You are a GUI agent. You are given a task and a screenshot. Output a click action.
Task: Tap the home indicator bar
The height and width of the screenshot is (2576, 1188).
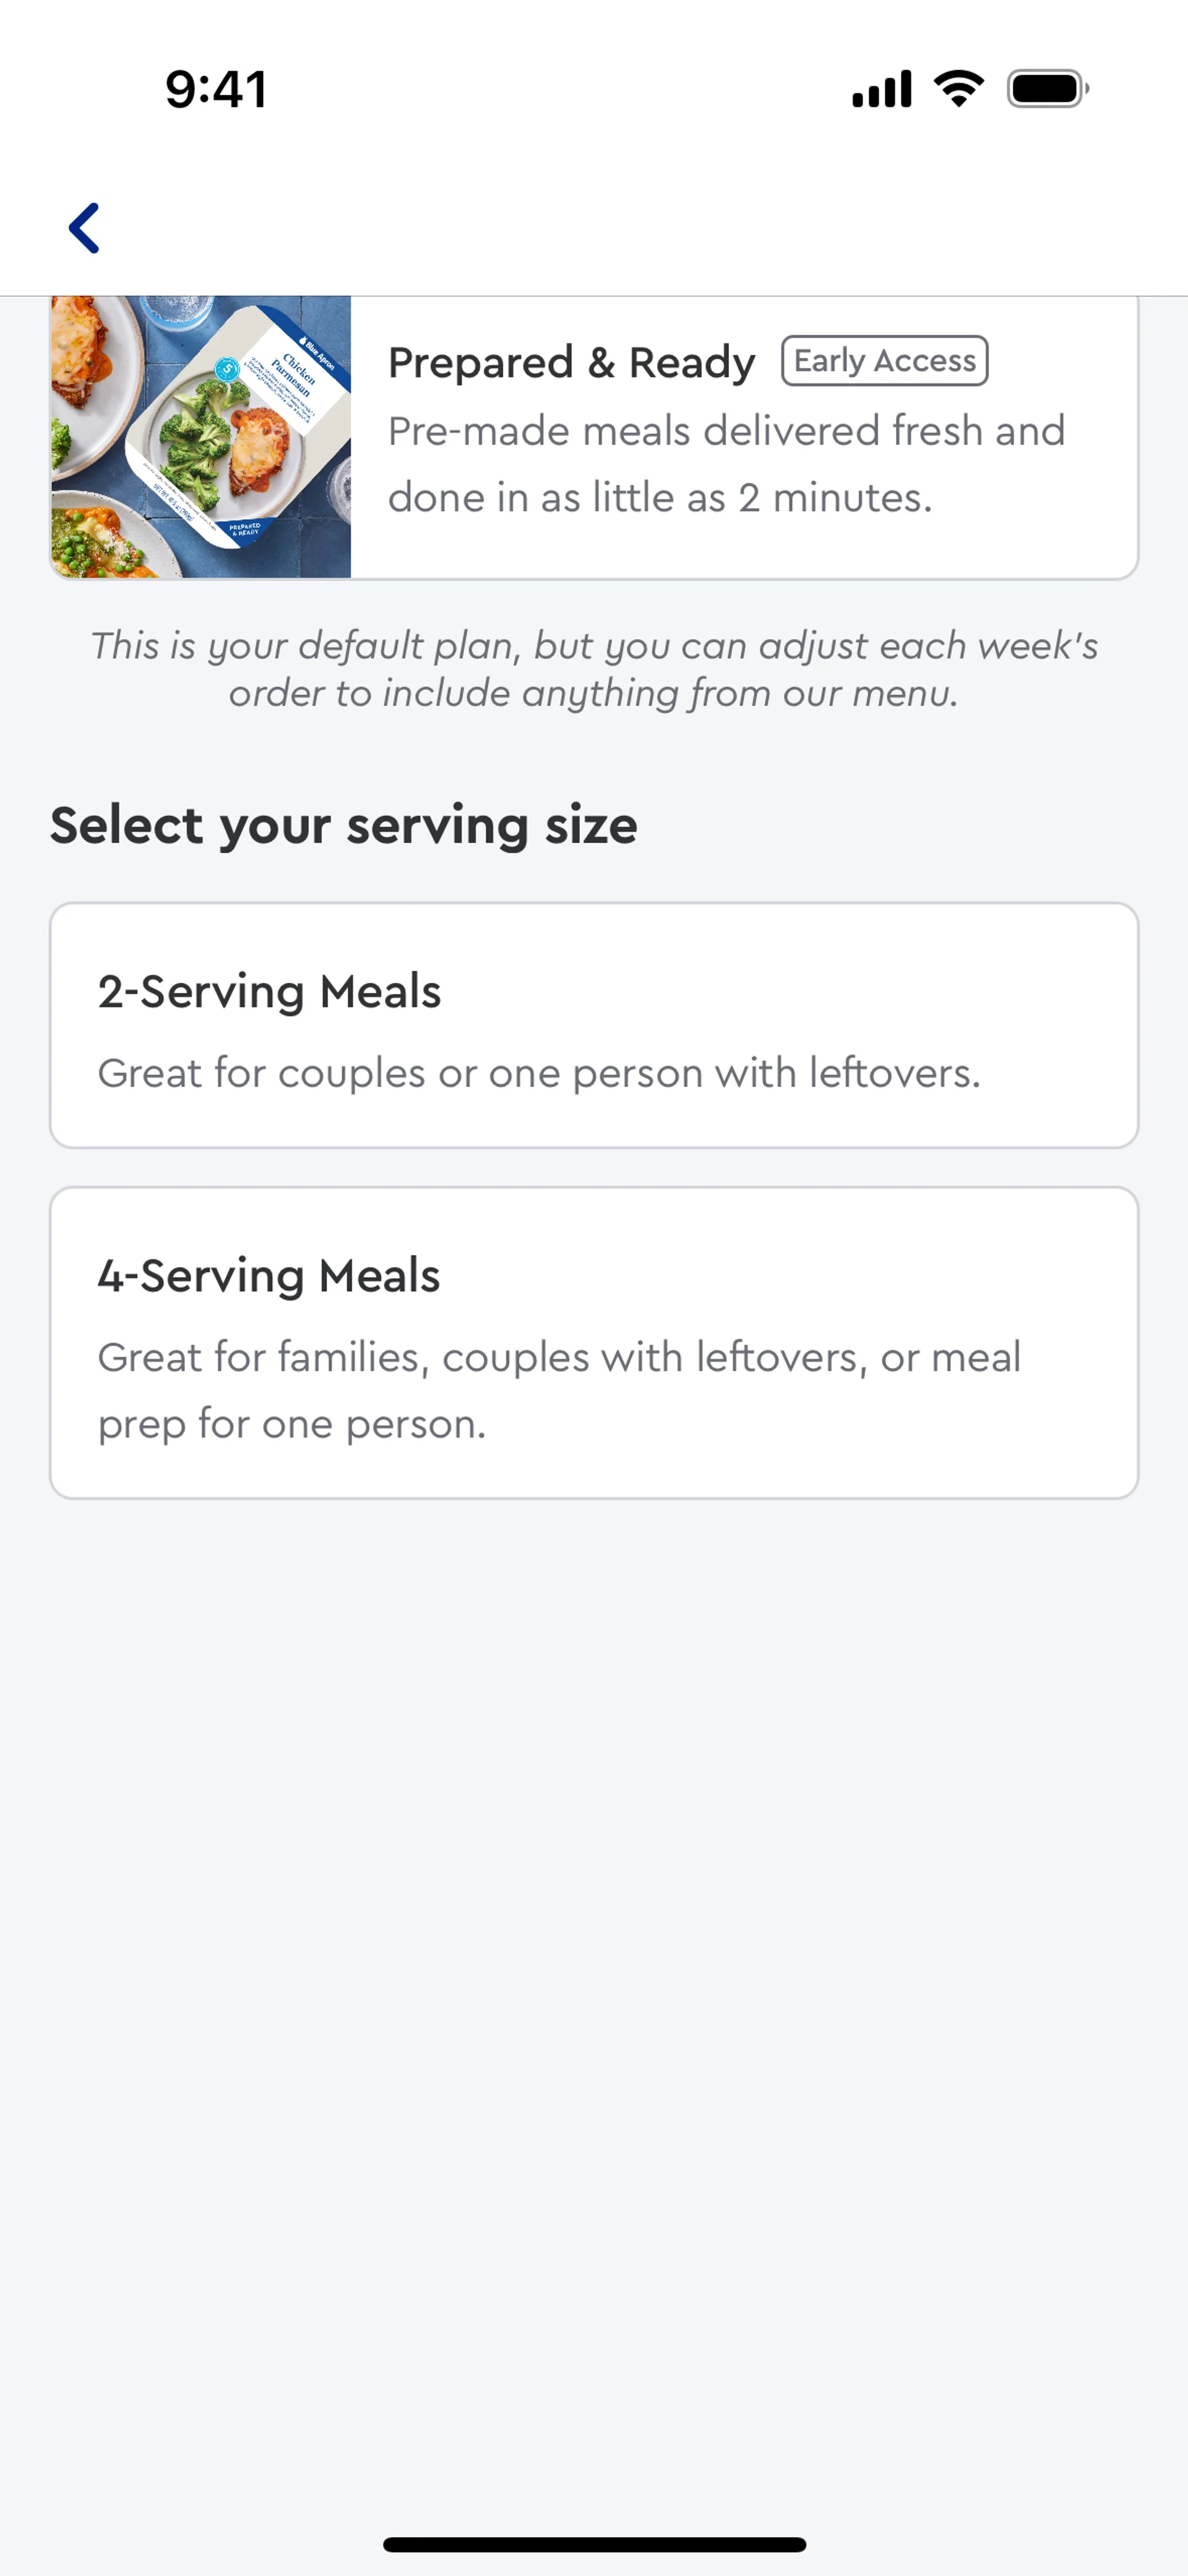coord(594,2544)
